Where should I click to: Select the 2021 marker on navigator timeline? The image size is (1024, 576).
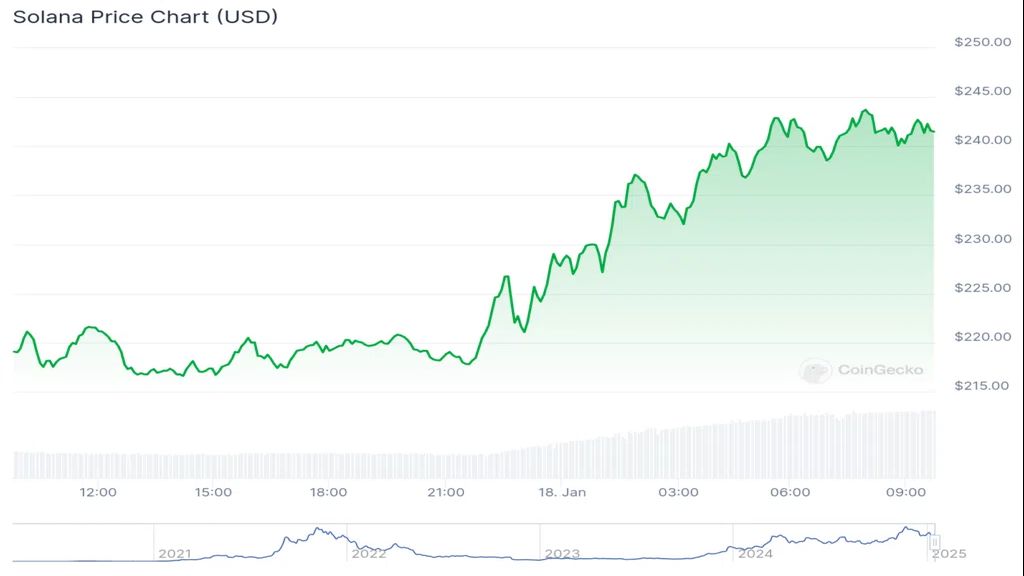174,554
